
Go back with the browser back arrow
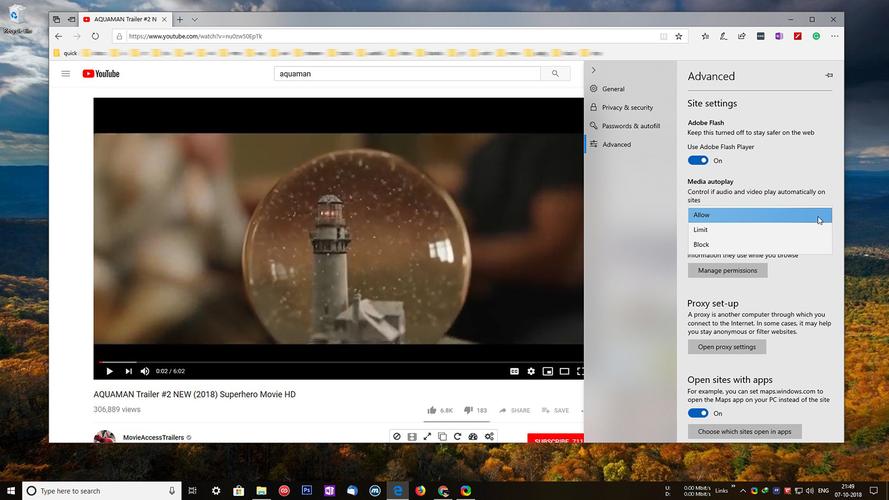(x=58, y=36)
